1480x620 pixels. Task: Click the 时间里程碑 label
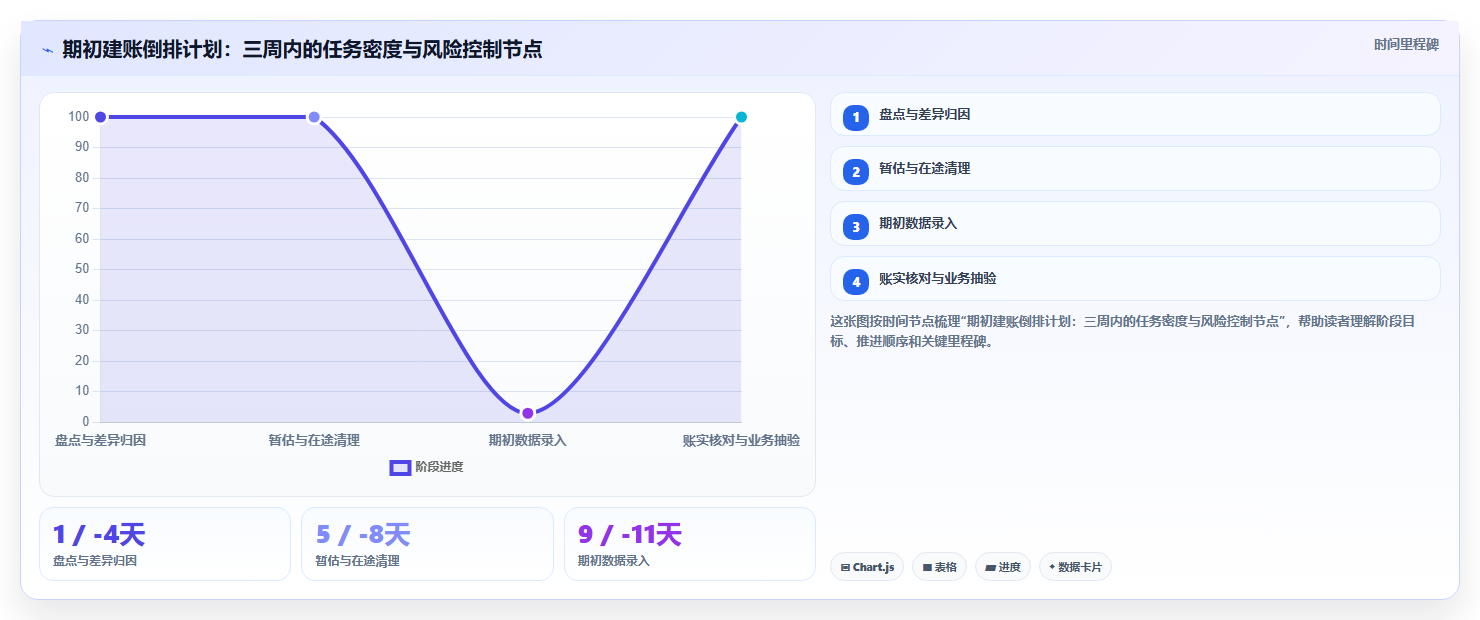(x=1406, y=44)
